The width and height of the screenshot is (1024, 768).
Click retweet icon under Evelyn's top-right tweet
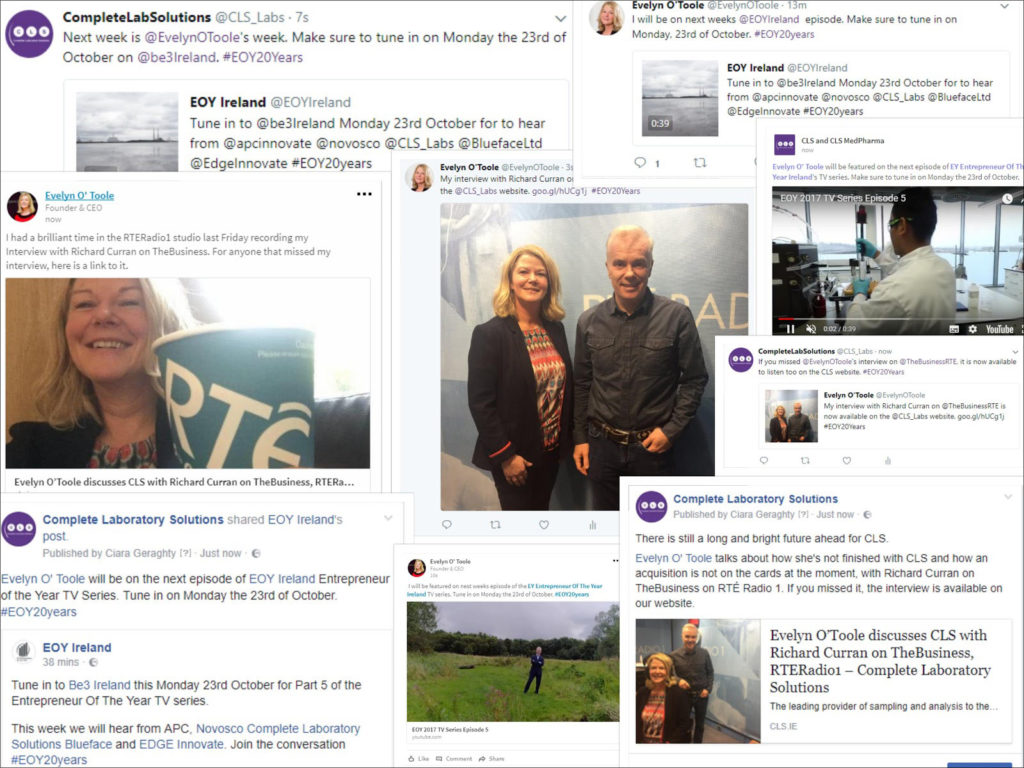coord(699,163)
